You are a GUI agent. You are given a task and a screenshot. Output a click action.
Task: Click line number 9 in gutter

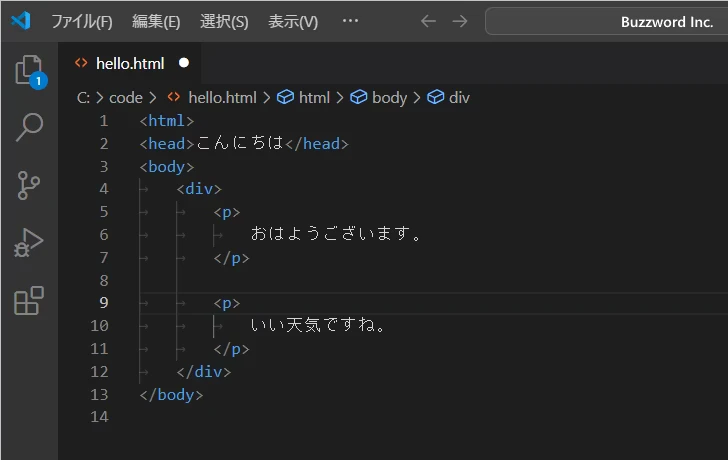(104, 303)
